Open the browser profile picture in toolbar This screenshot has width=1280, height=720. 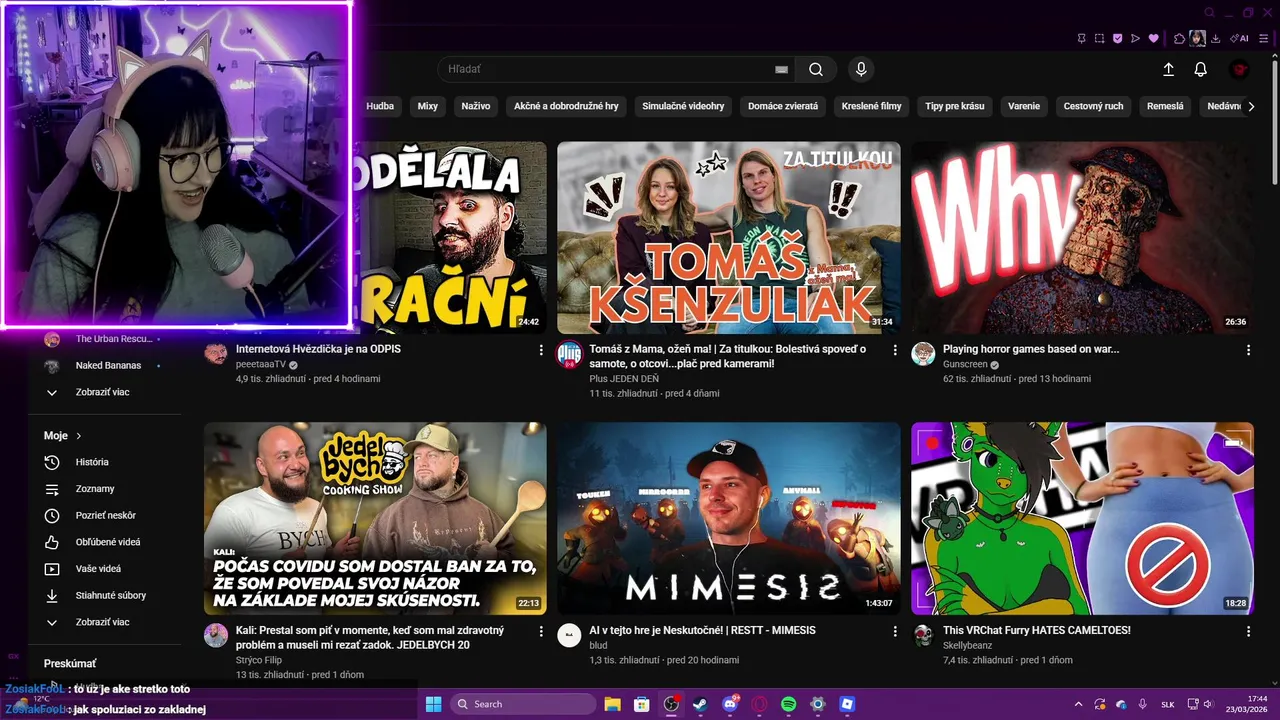tap(1197, 38)
